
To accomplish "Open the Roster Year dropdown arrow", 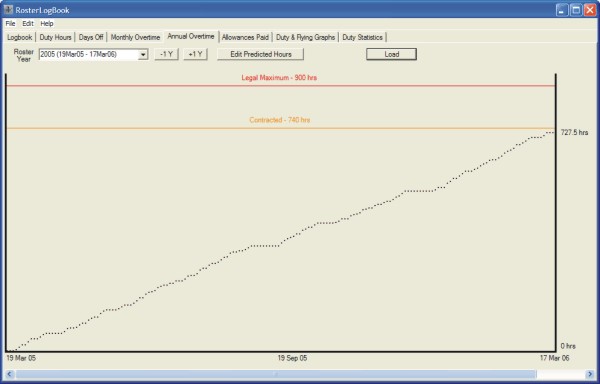I will click(143, 55).
